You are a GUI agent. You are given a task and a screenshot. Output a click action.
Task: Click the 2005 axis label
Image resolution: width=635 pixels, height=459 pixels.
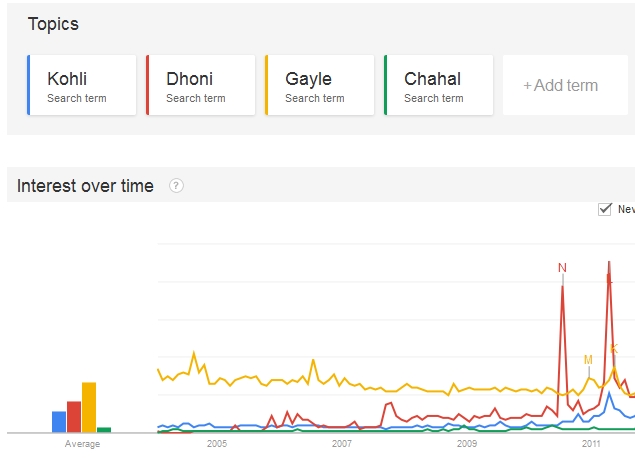pos(217,444)
